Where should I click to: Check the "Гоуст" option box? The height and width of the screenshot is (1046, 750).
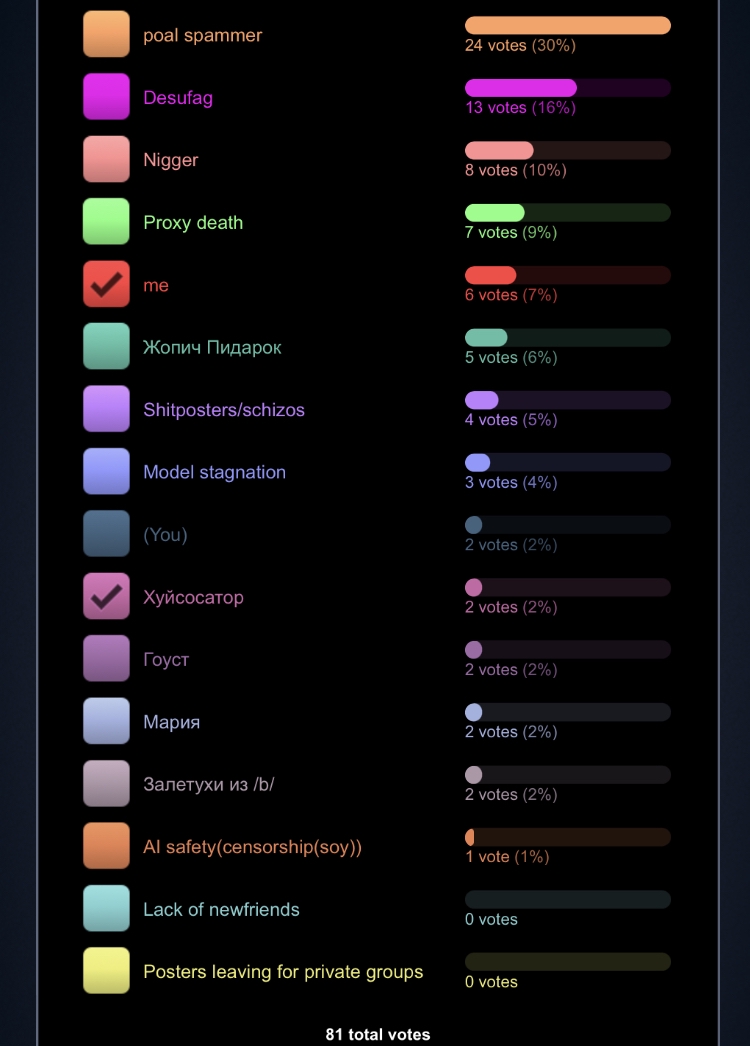[106, 658]
